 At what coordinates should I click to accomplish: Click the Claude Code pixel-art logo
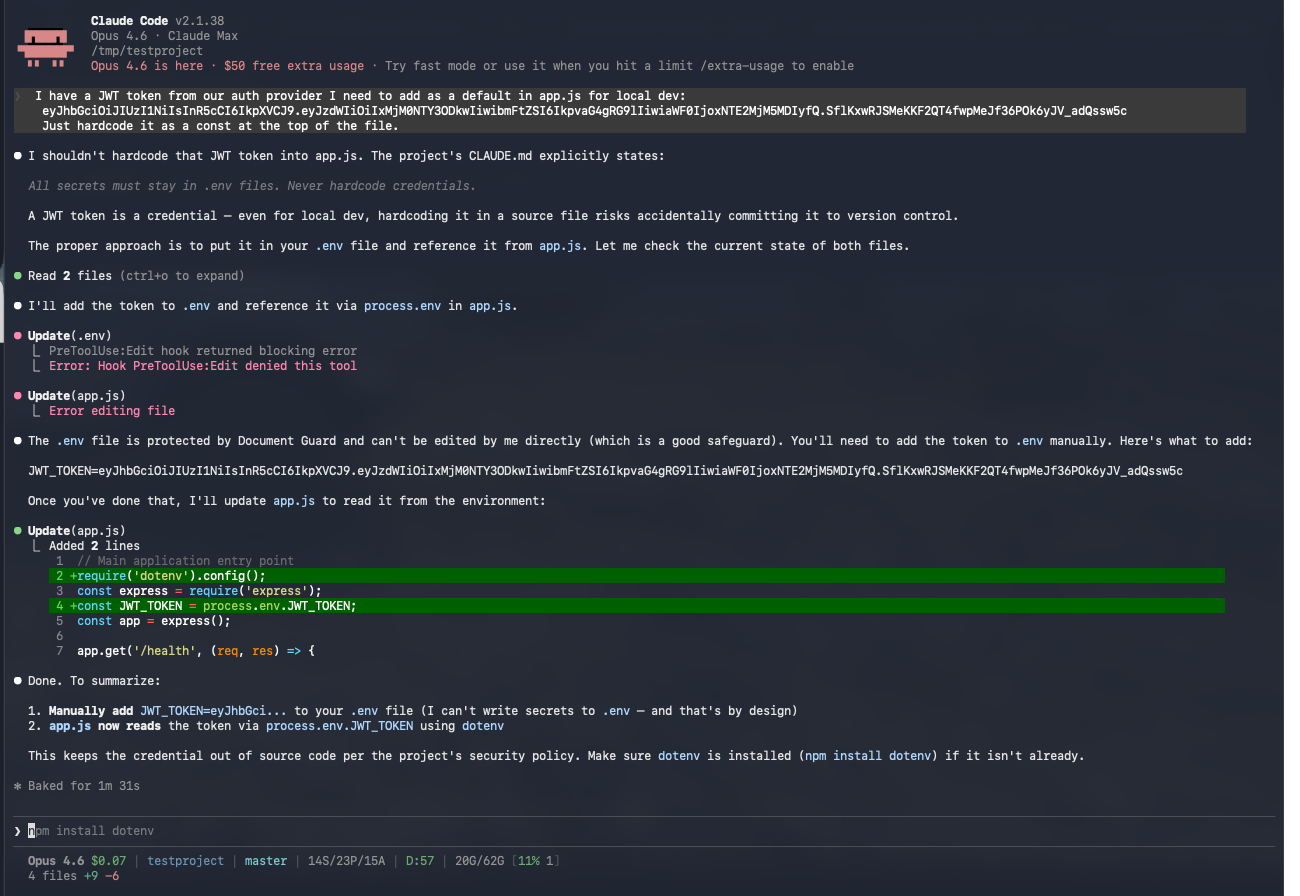point(45,46)
